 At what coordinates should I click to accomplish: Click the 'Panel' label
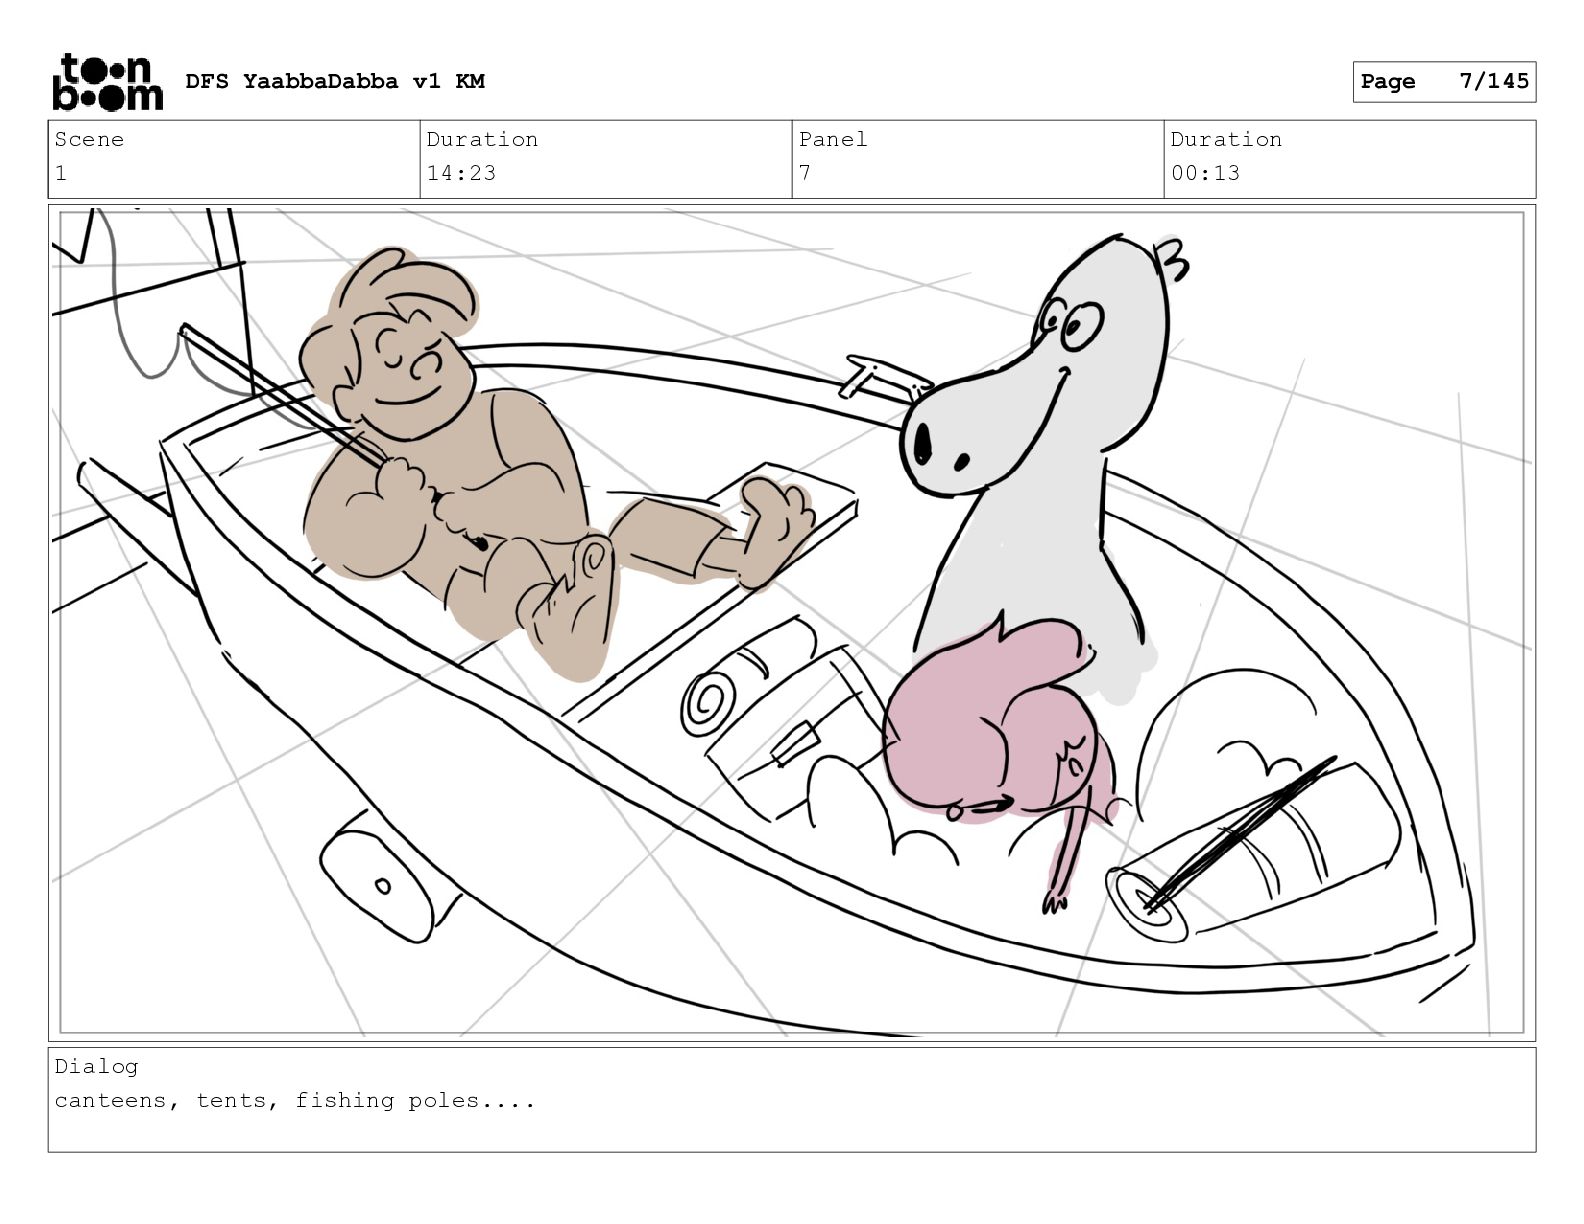point(833,139)
